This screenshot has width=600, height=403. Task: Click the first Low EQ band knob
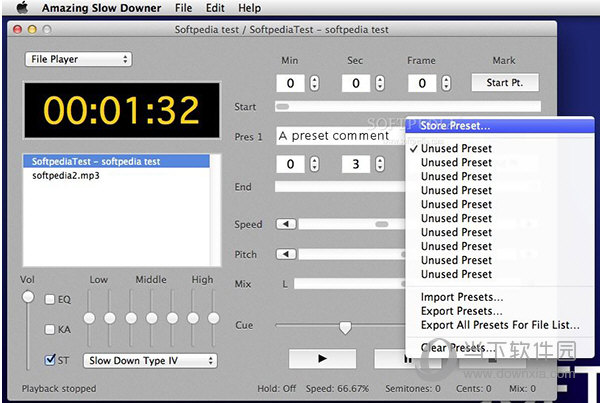(89, 318)
